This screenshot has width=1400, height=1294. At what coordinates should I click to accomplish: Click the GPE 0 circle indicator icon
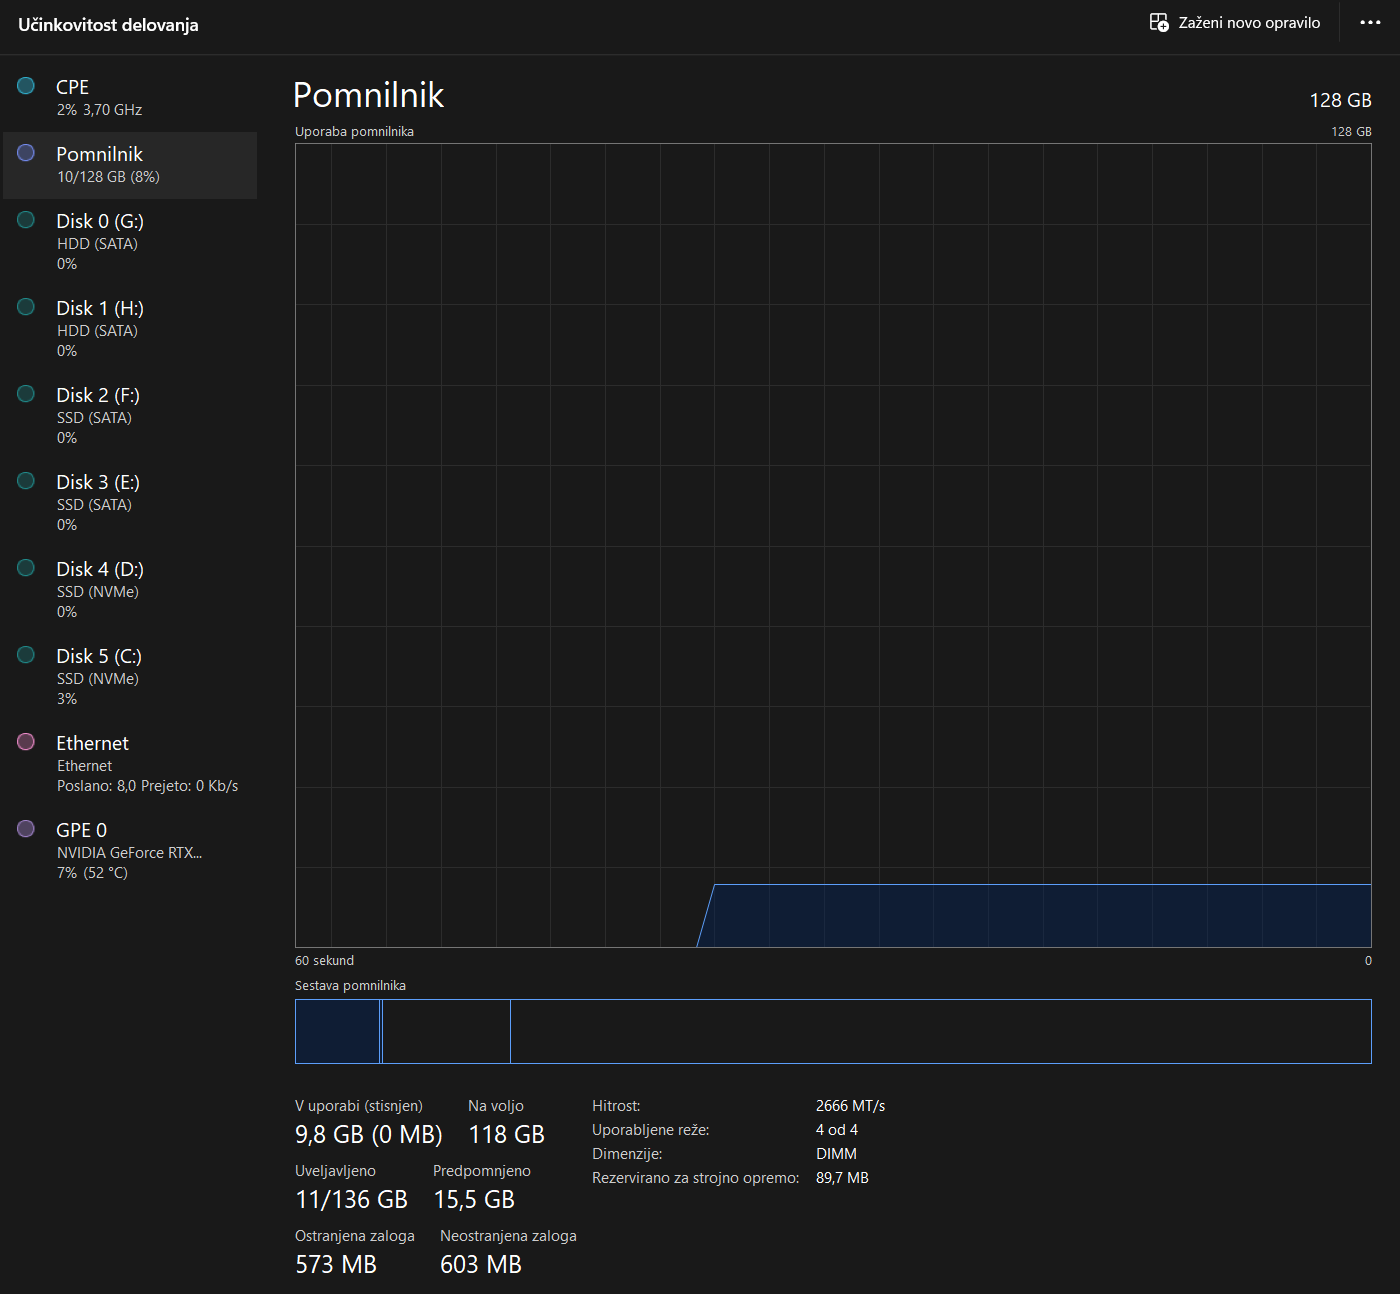pos(26,829)
